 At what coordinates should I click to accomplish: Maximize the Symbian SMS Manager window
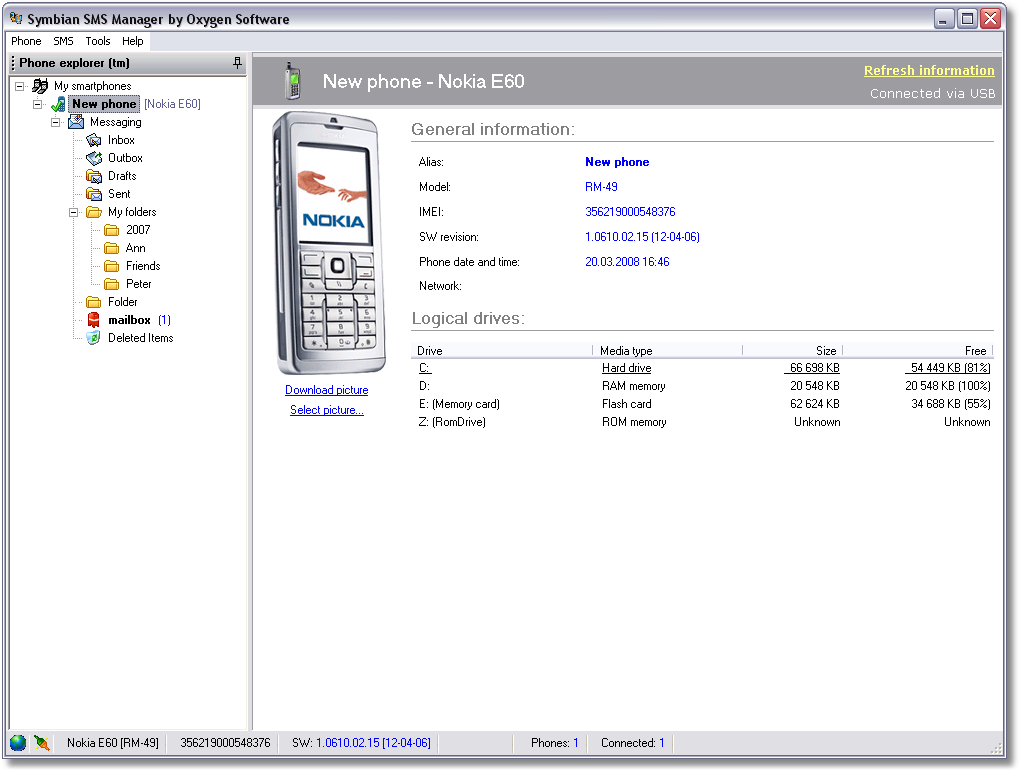click(x=967, y=18)
